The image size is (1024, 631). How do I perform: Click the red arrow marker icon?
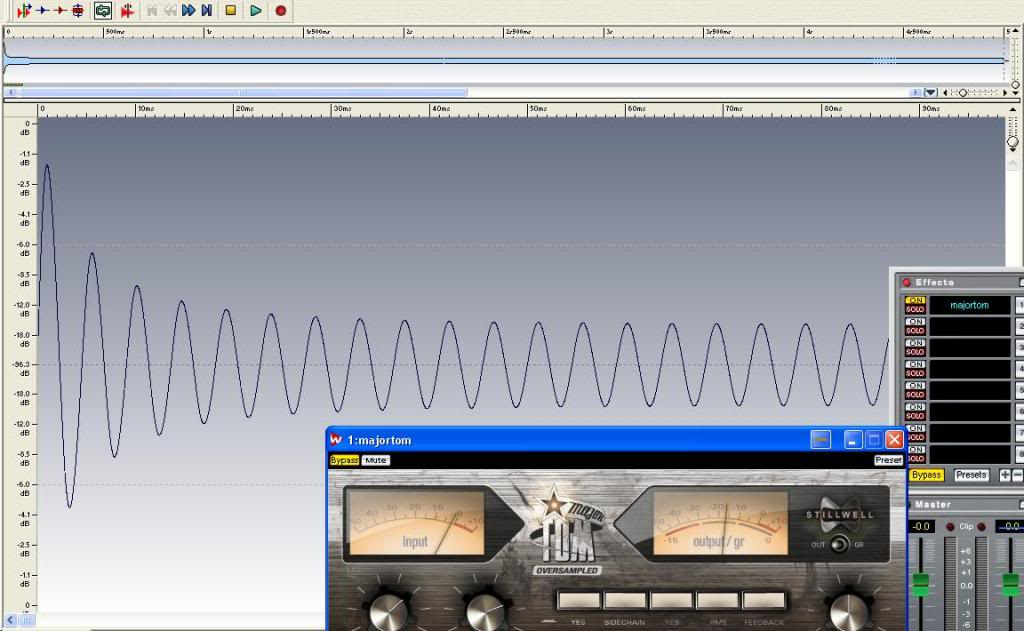(59, 10)
